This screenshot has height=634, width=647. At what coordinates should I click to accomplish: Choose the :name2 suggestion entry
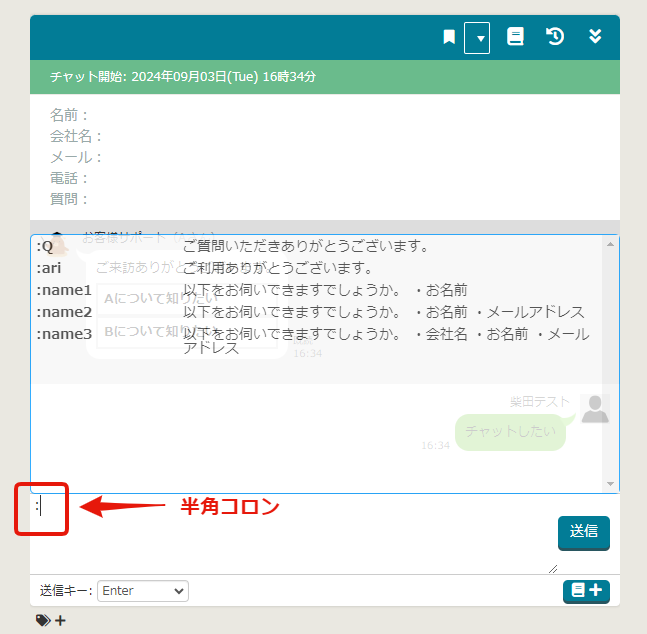(x=300, y=312)
